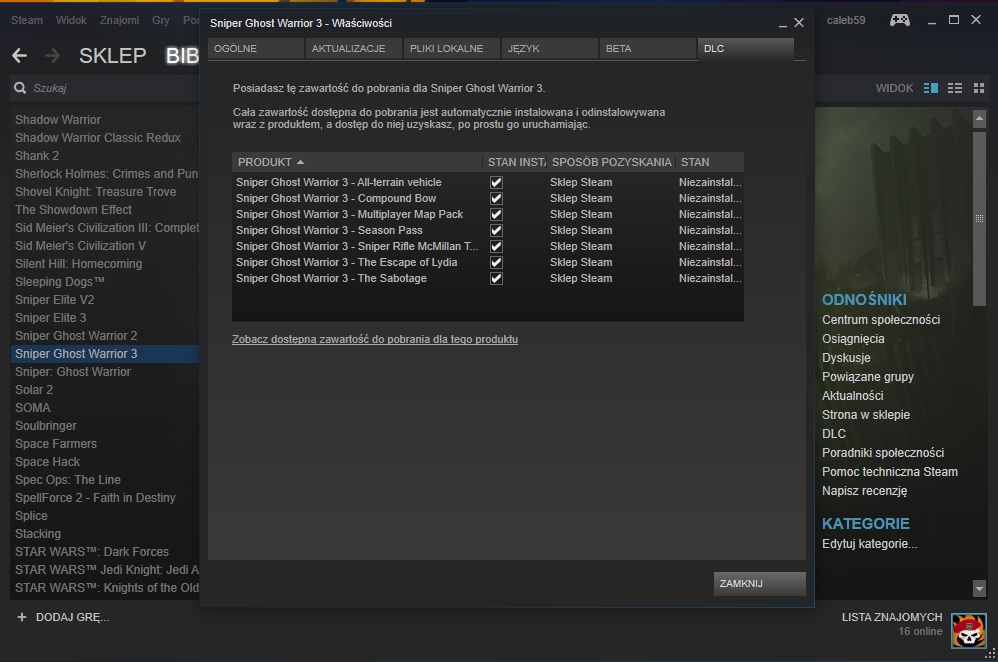Click the search magnifier icon
Screen dimensions: 998x662
20,88
